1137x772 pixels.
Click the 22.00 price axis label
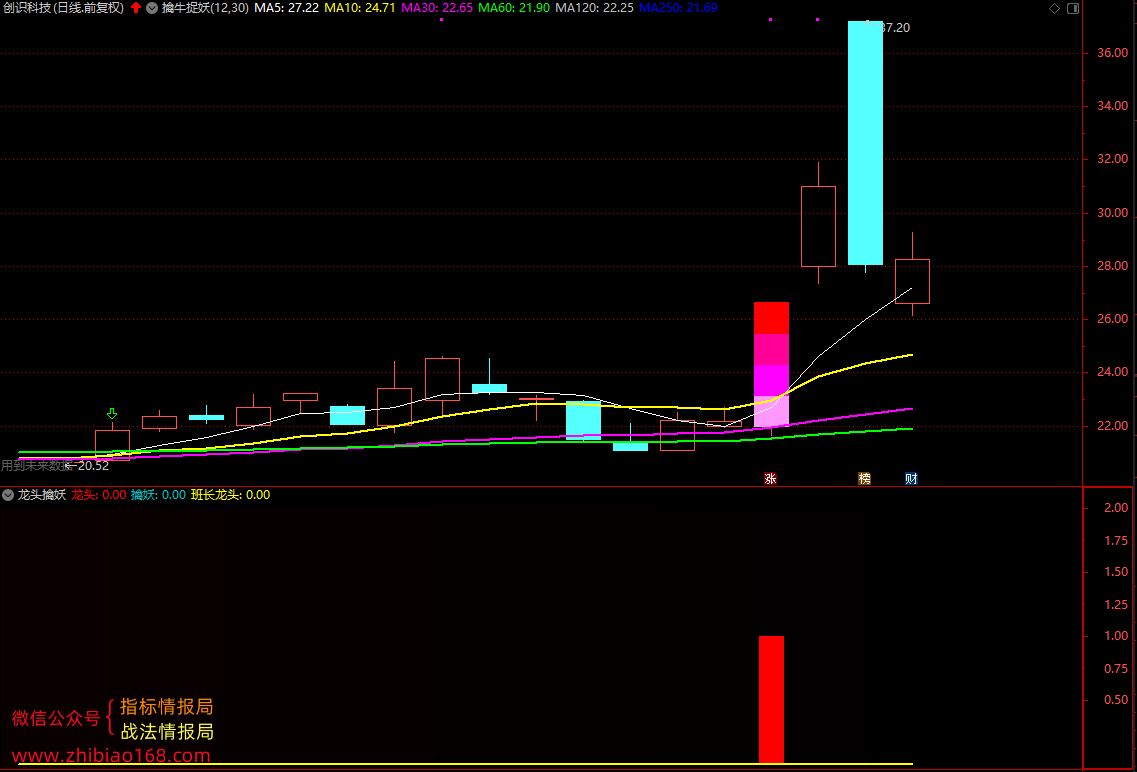pos(1112,426)
